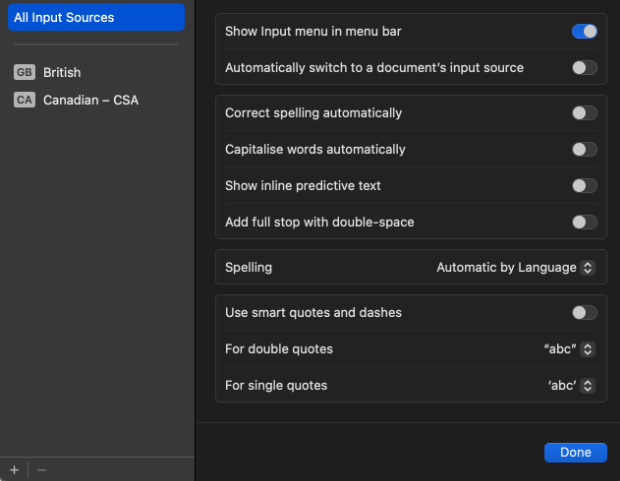Screen dimensions: 620x481
Task: Click the Done button
Action: pos(575,452)
